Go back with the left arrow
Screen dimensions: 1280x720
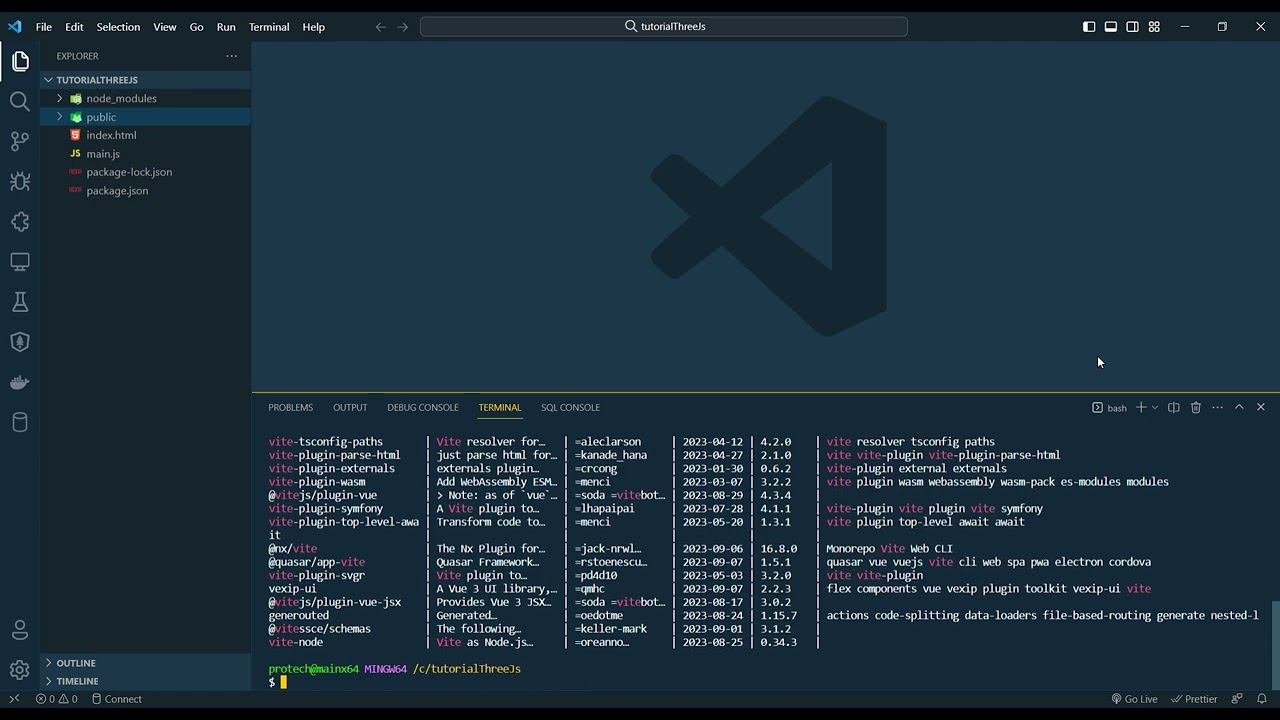coord(381,27)
